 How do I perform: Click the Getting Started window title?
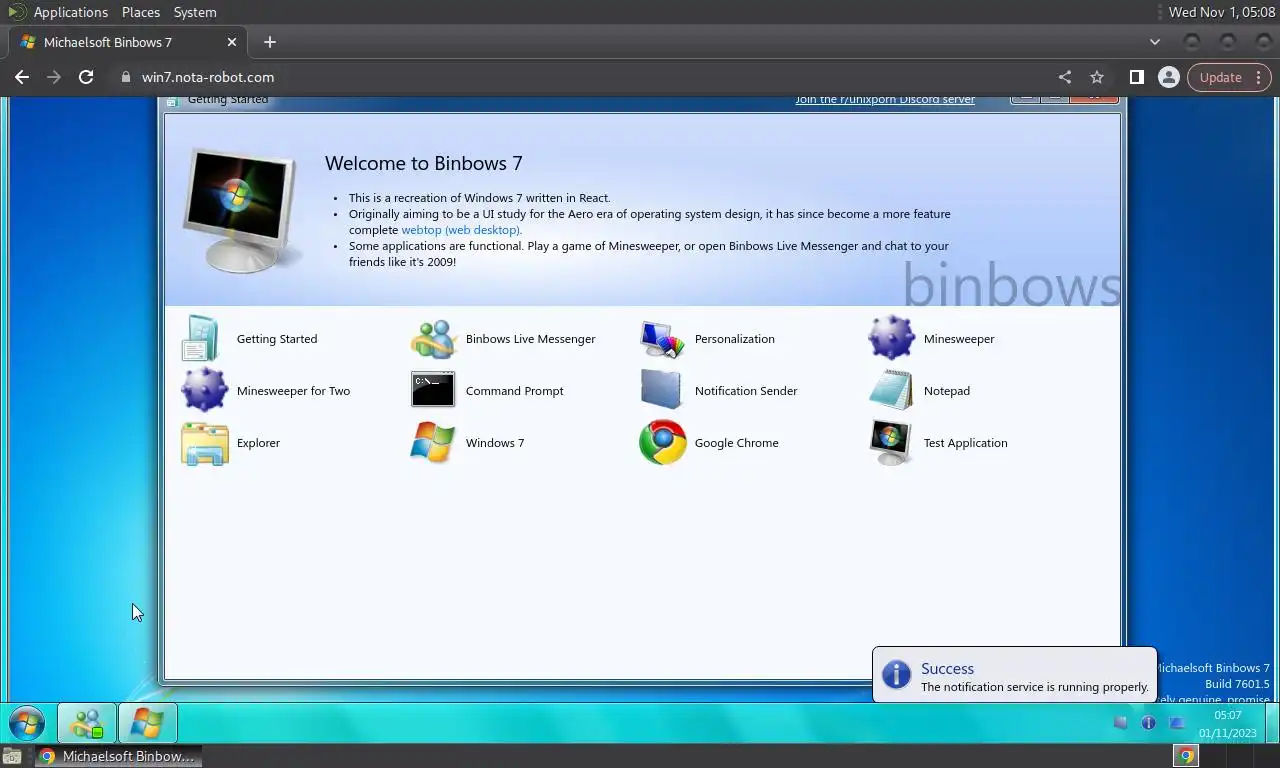228,100
